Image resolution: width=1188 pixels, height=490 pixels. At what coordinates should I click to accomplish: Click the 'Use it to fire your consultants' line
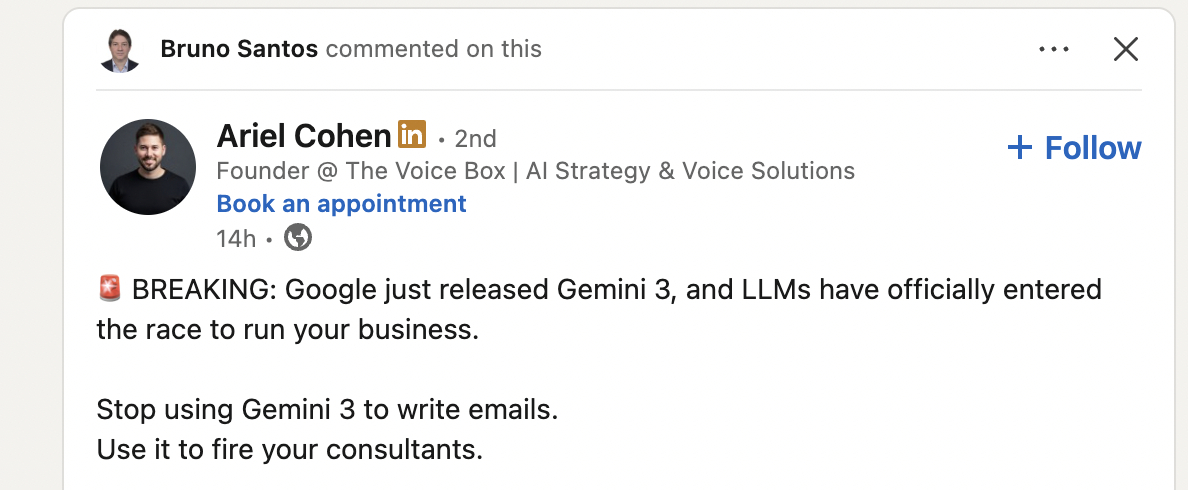pyautogui.click(x=290, y=449)
